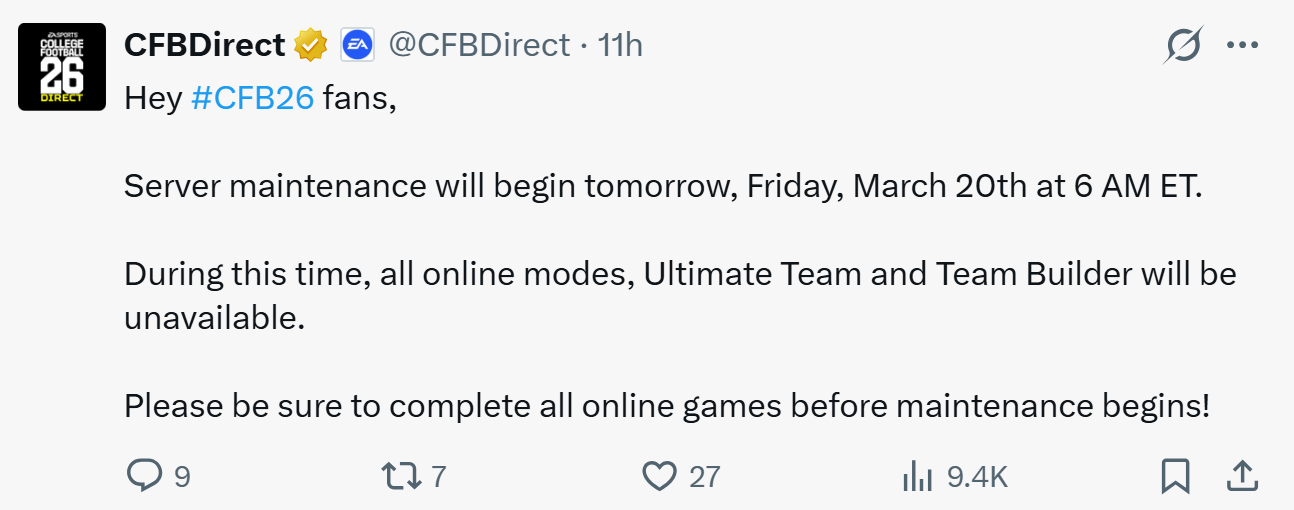Open view analytics bar chart icon

click(x=917, y=477)
